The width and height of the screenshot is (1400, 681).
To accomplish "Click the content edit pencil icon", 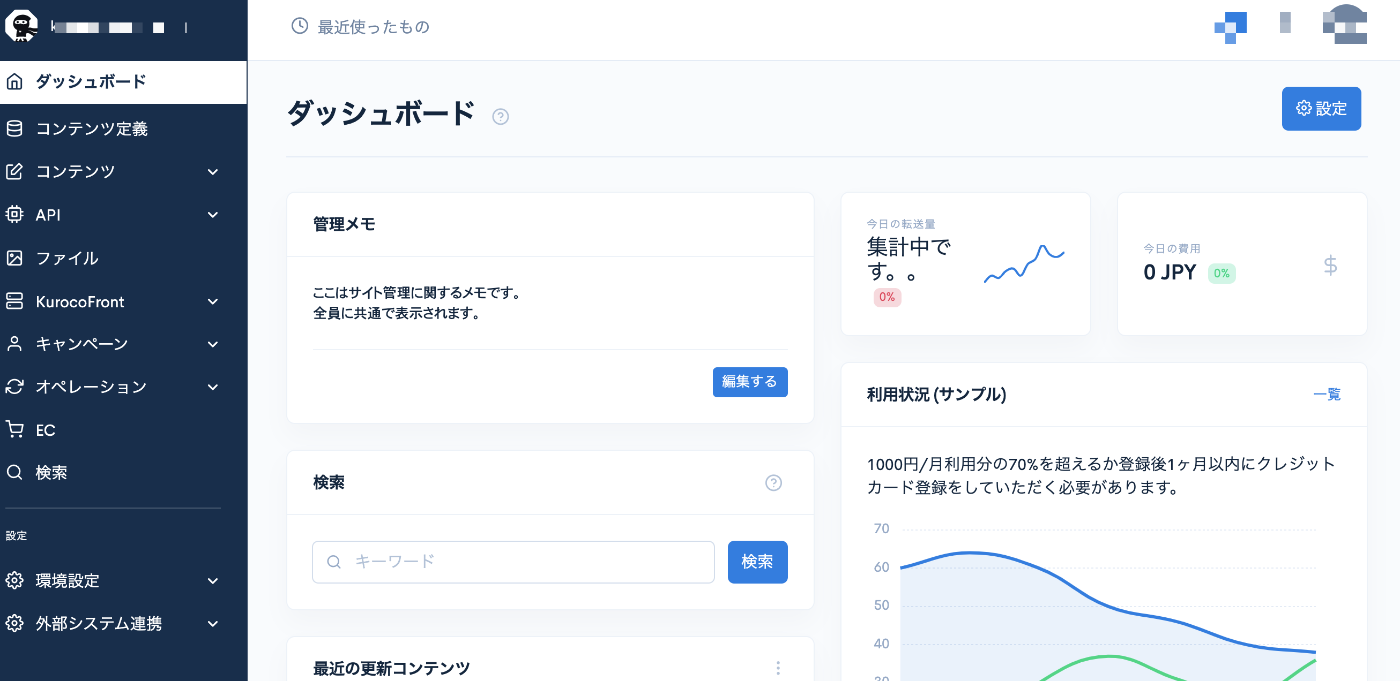I will click(x=14, y=171).
